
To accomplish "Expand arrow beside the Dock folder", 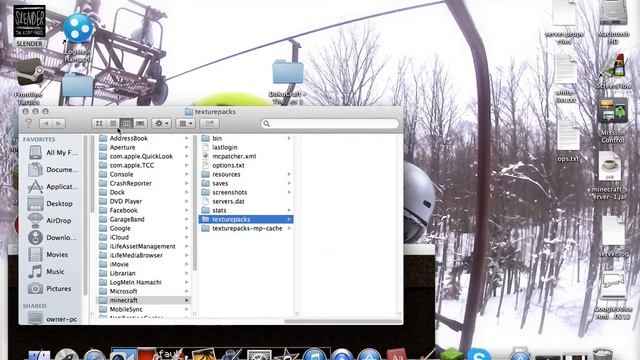I will [187, 192].
